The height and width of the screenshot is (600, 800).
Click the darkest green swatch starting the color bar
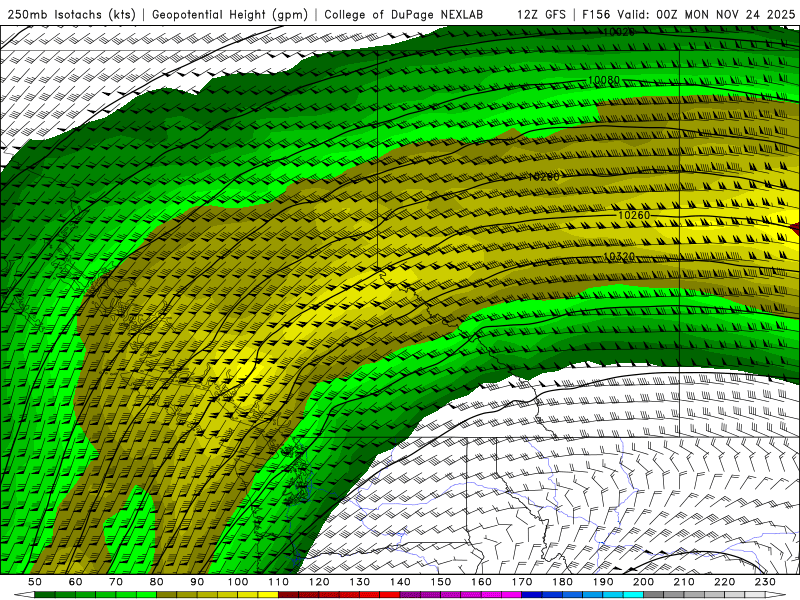tap(44, 595)
